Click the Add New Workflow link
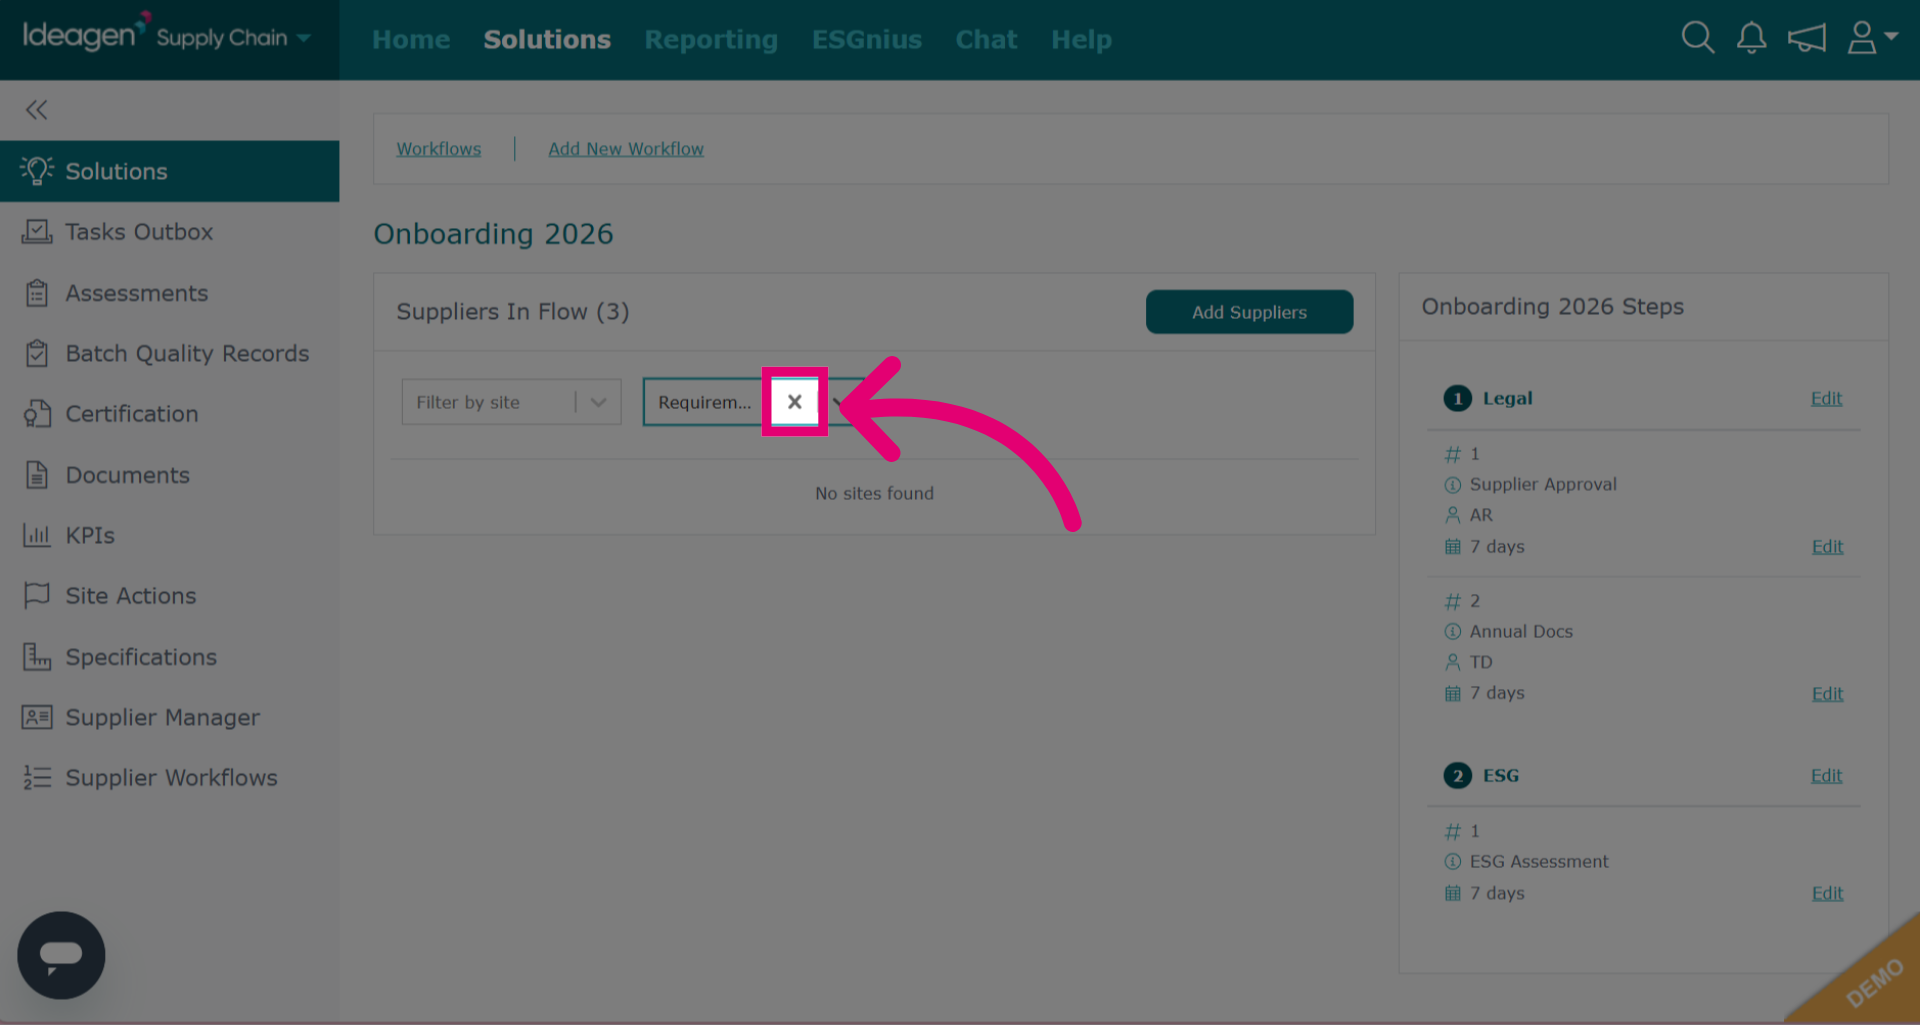 pyautogui.click(x=626, y=149)
